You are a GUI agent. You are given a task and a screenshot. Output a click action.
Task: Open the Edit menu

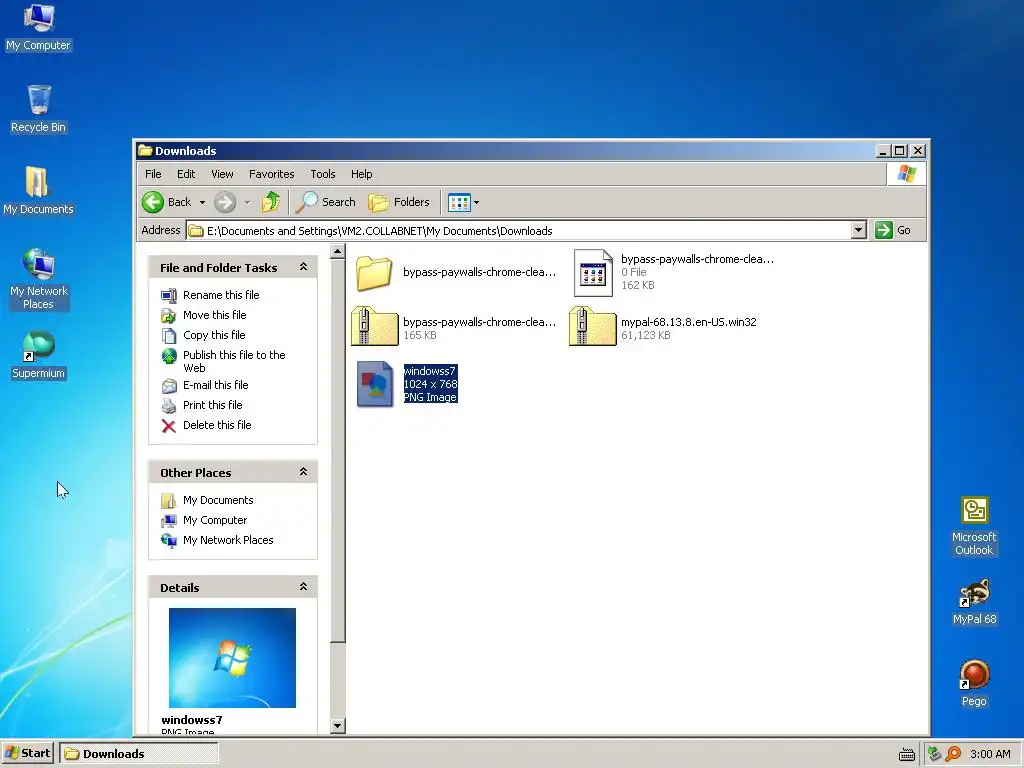(x=186, y=174)
